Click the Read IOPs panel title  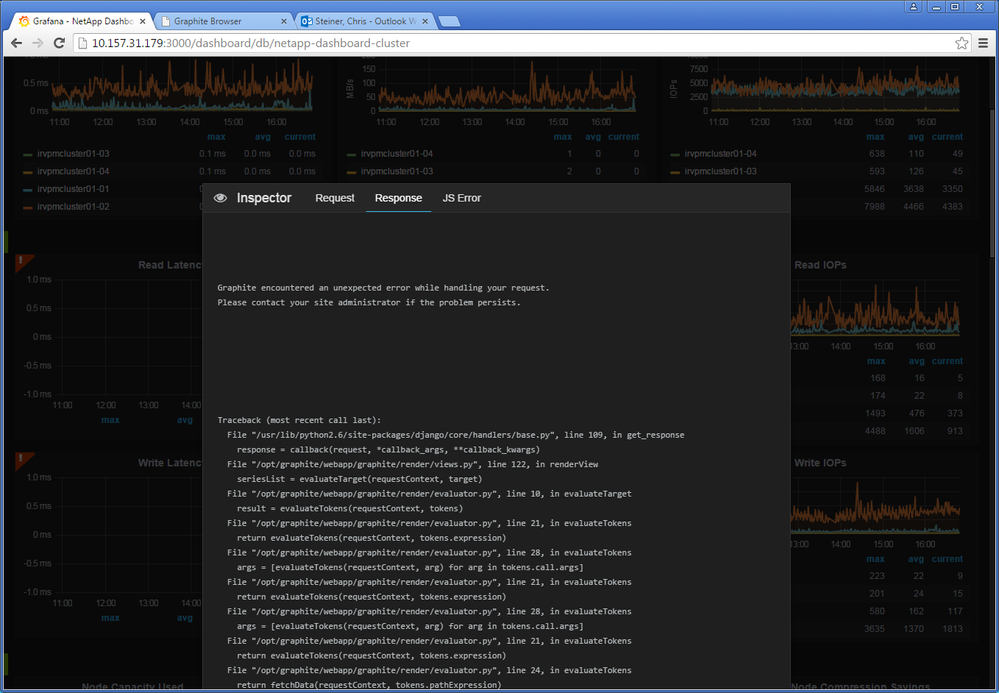[x=820, y=265]
